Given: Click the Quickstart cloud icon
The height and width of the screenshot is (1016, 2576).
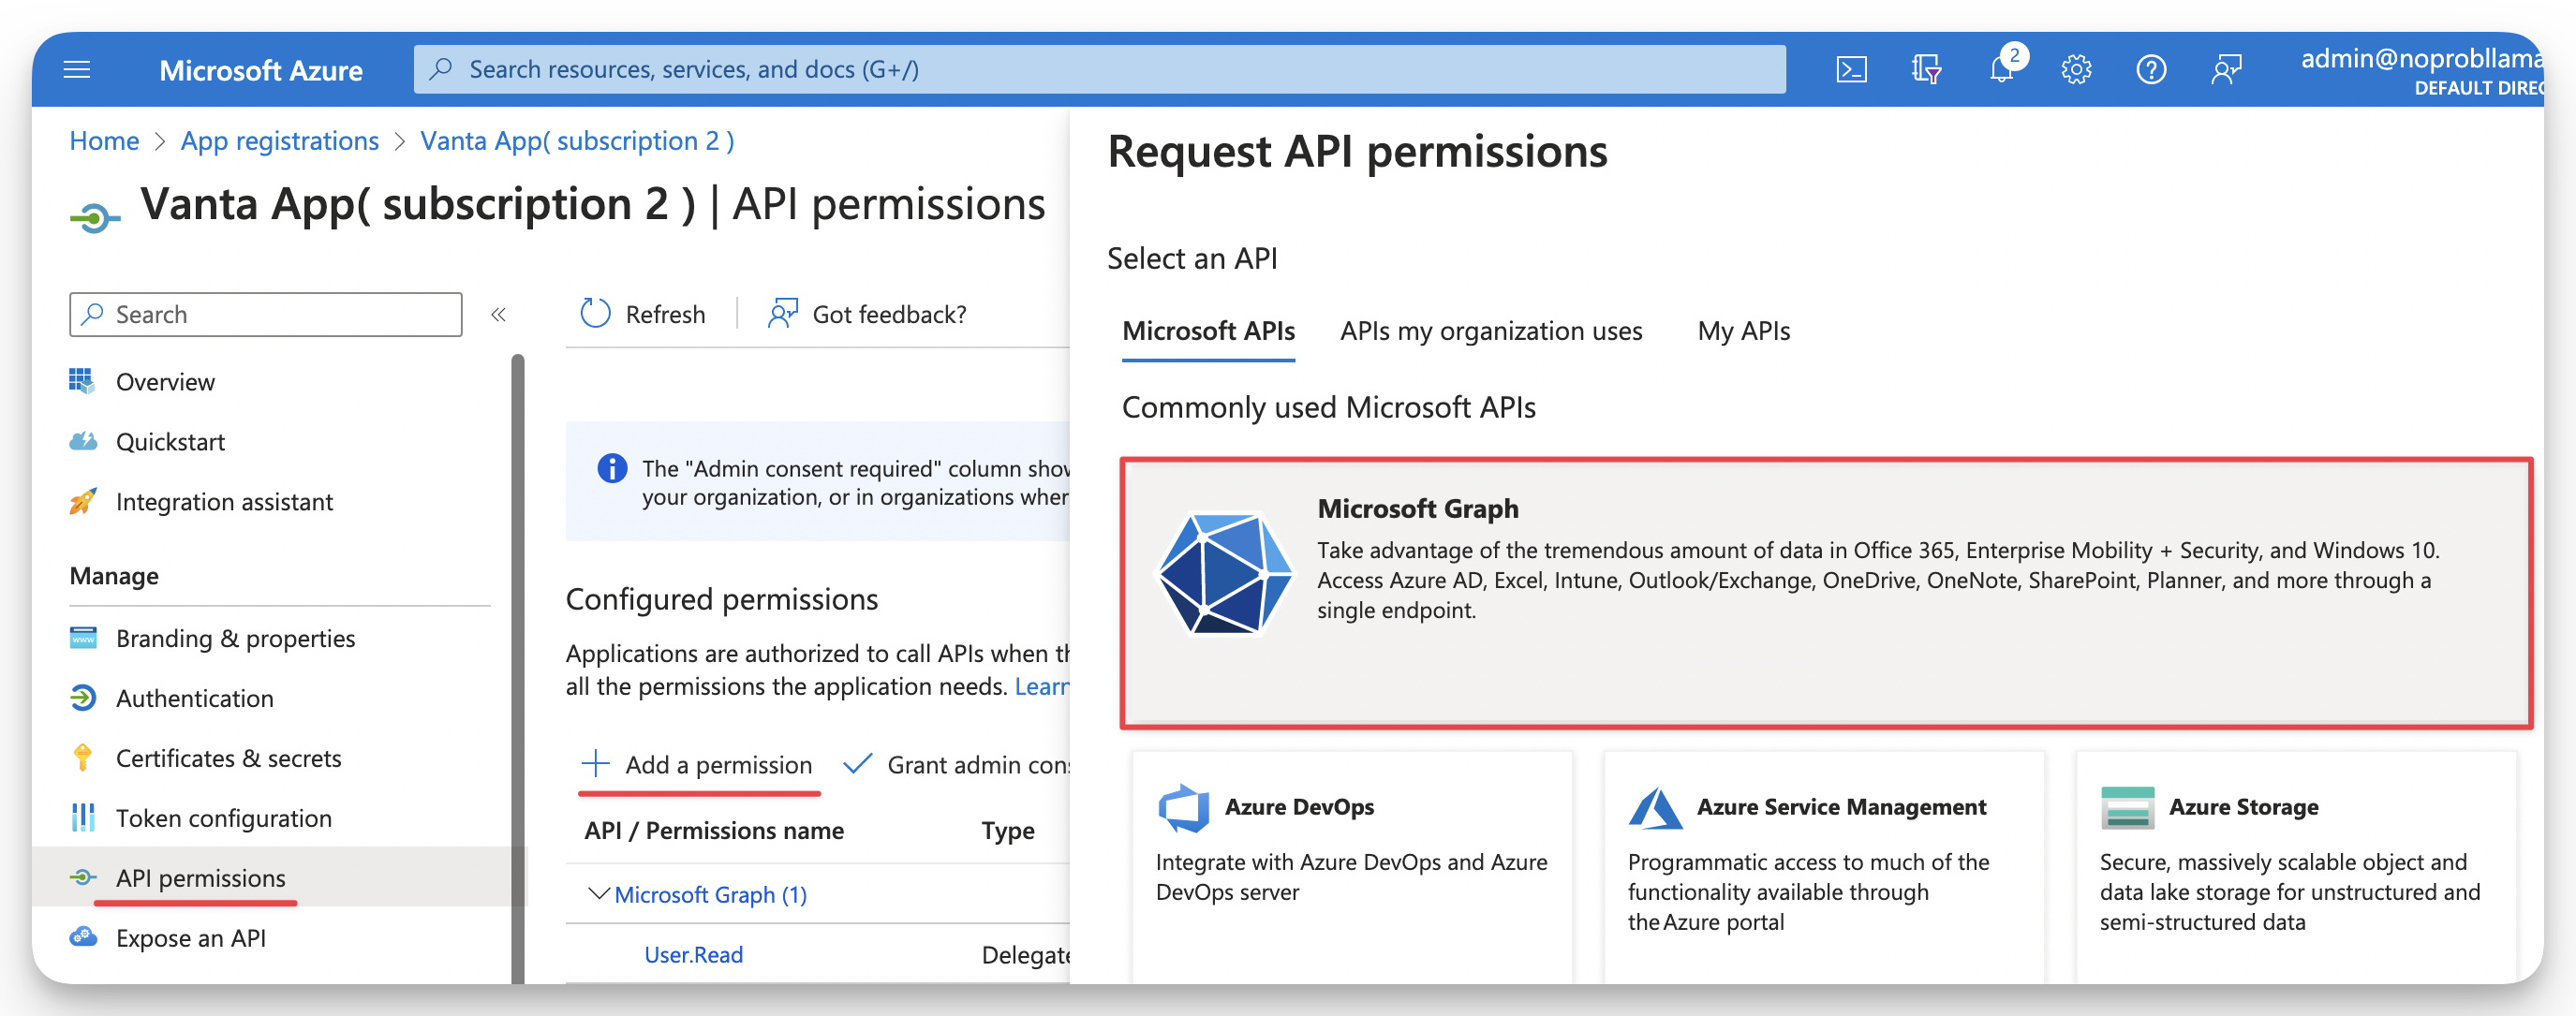Looking at the screenshot, I should [82, 441].
